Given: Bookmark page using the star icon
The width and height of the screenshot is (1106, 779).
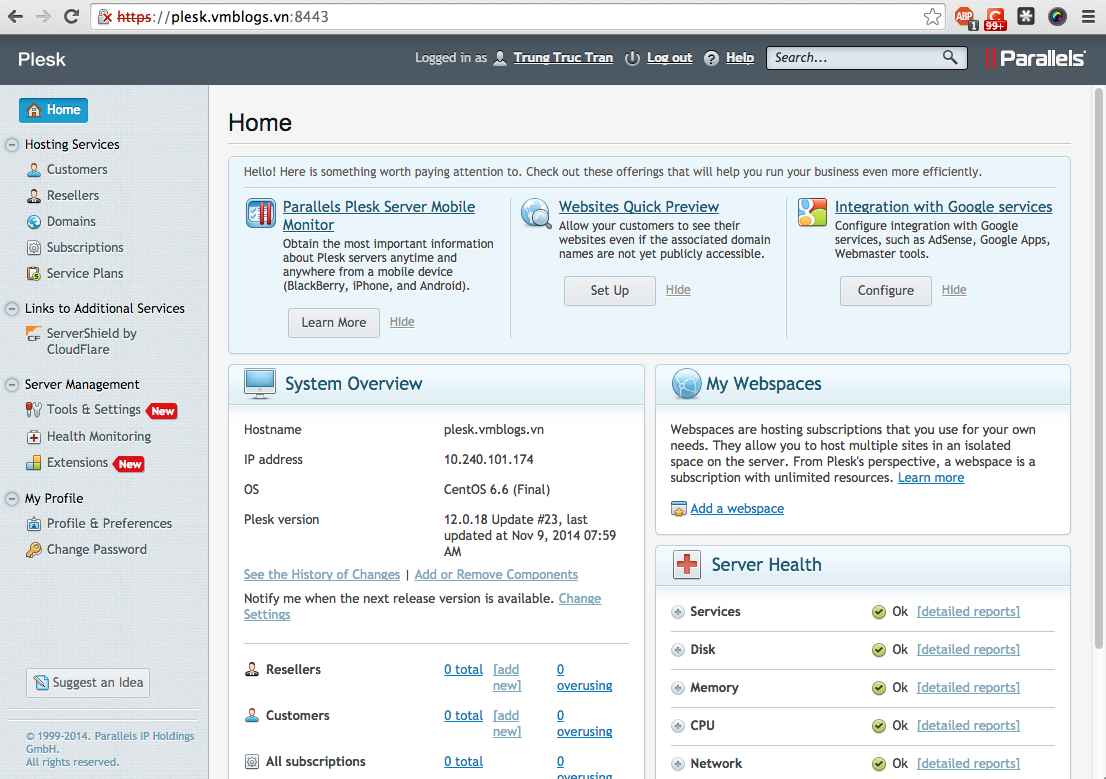Looking at the screenshot, I should (x=932, y=17).
